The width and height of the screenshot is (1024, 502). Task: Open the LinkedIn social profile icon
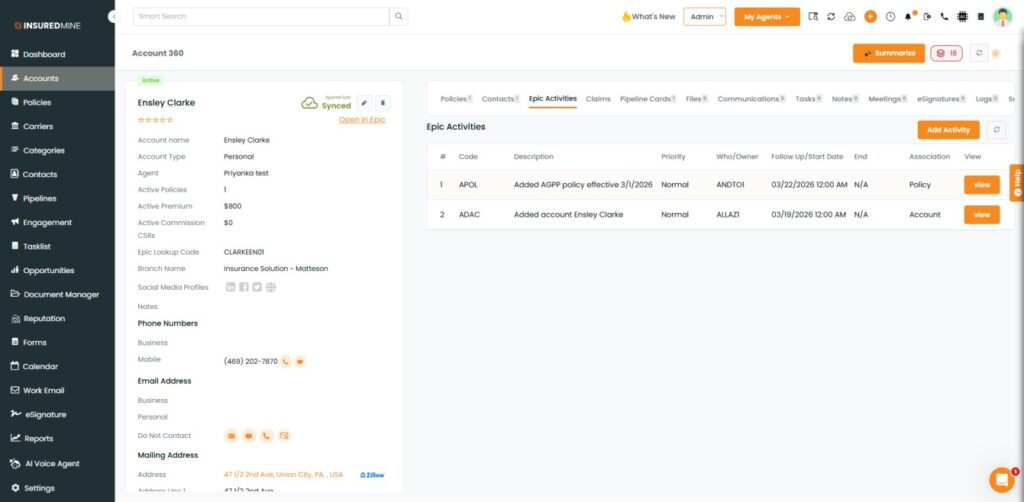point(231,287)
